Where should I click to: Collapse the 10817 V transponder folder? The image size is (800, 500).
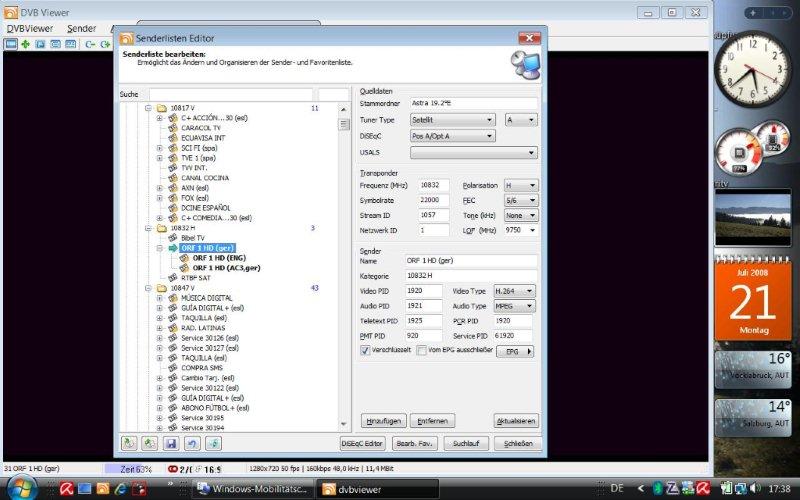pos(148,108)
